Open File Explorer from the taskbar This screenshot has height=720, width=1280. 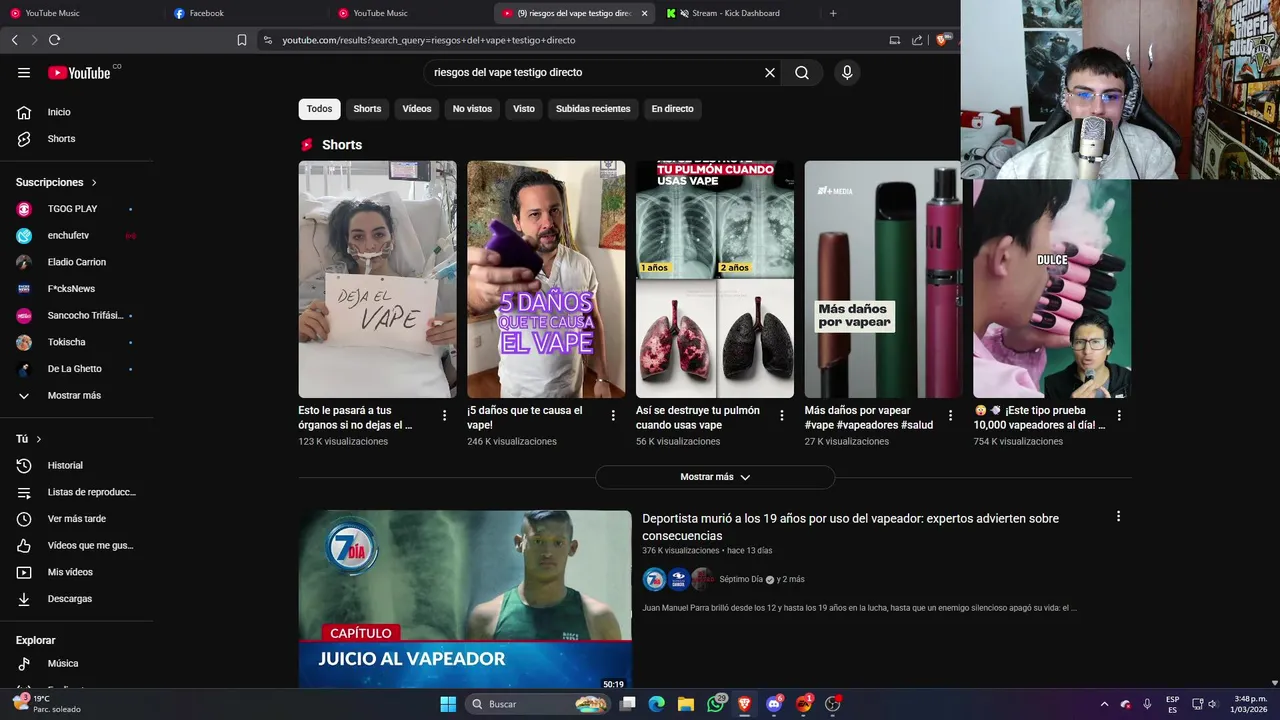(686, 704)
